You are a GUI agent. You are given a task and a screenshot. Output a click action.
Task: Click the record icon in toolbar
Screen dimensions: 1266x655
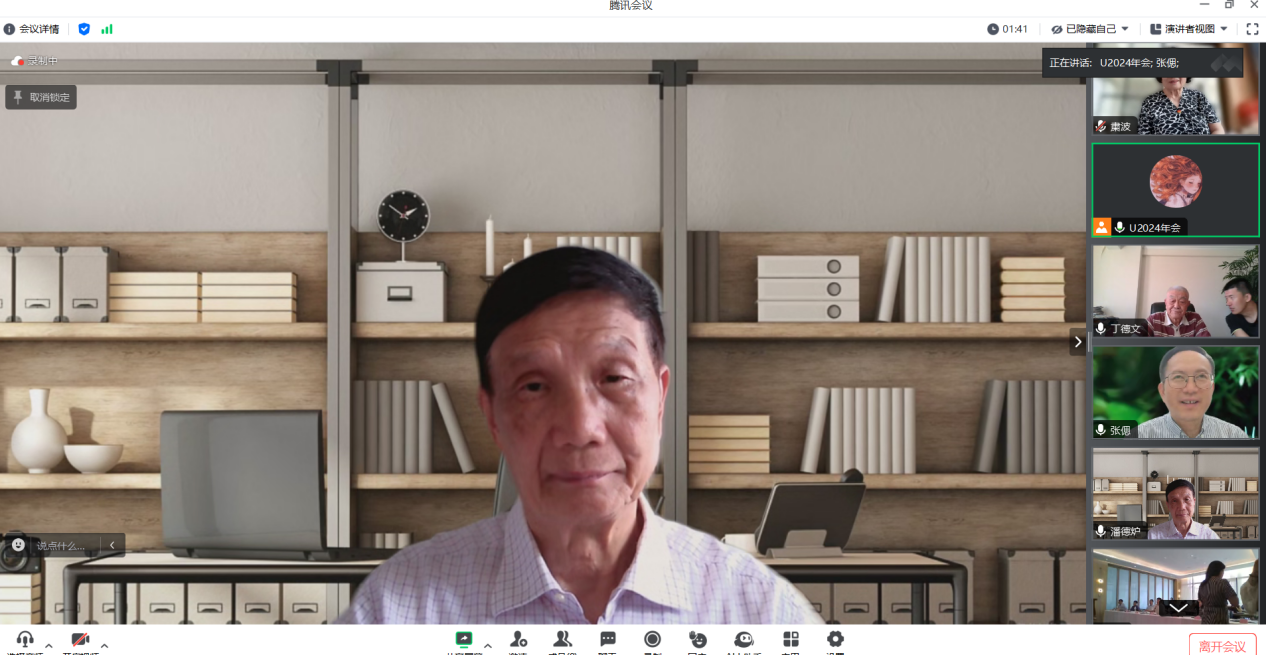point(652,640)
